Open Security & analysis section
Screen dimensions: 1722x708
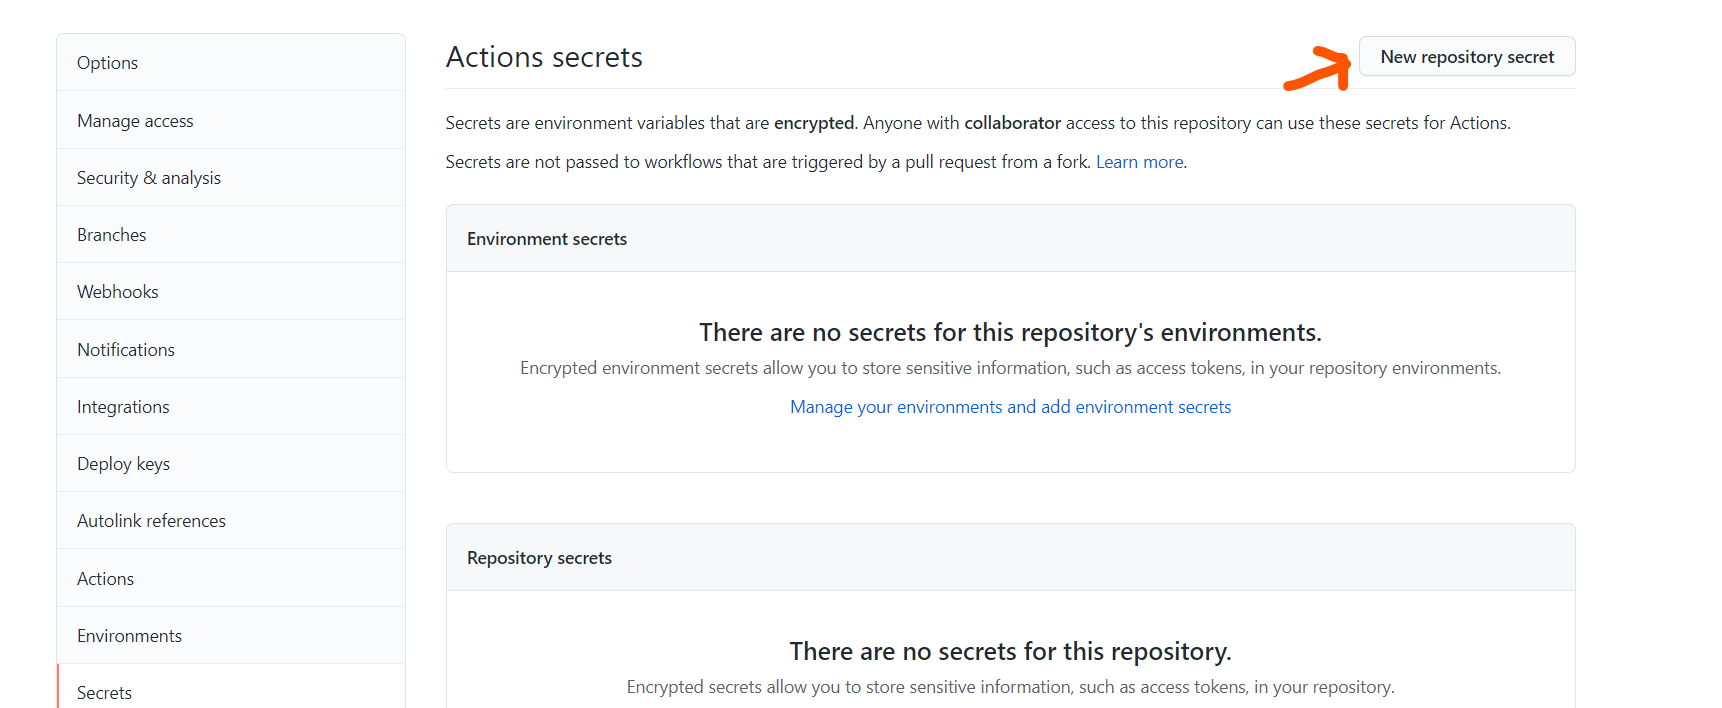(x=149, y=178)
